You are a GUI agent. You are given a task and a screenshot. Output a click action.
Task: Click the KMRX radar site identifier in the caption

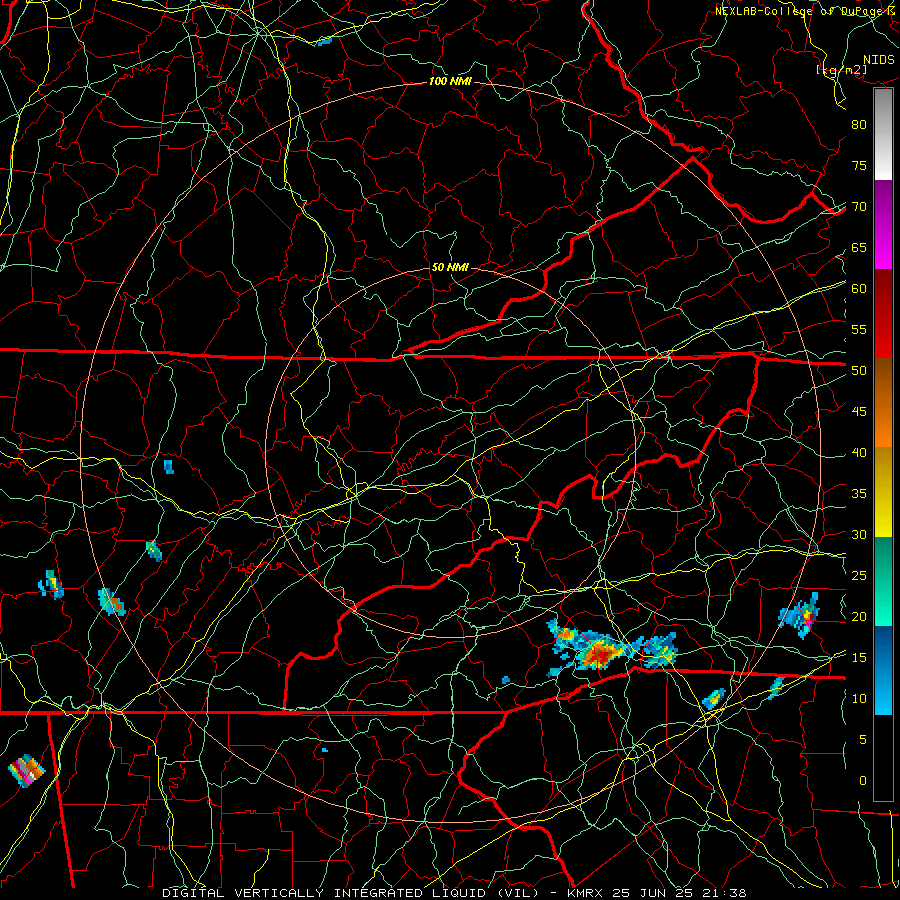[x=585, y=893]
